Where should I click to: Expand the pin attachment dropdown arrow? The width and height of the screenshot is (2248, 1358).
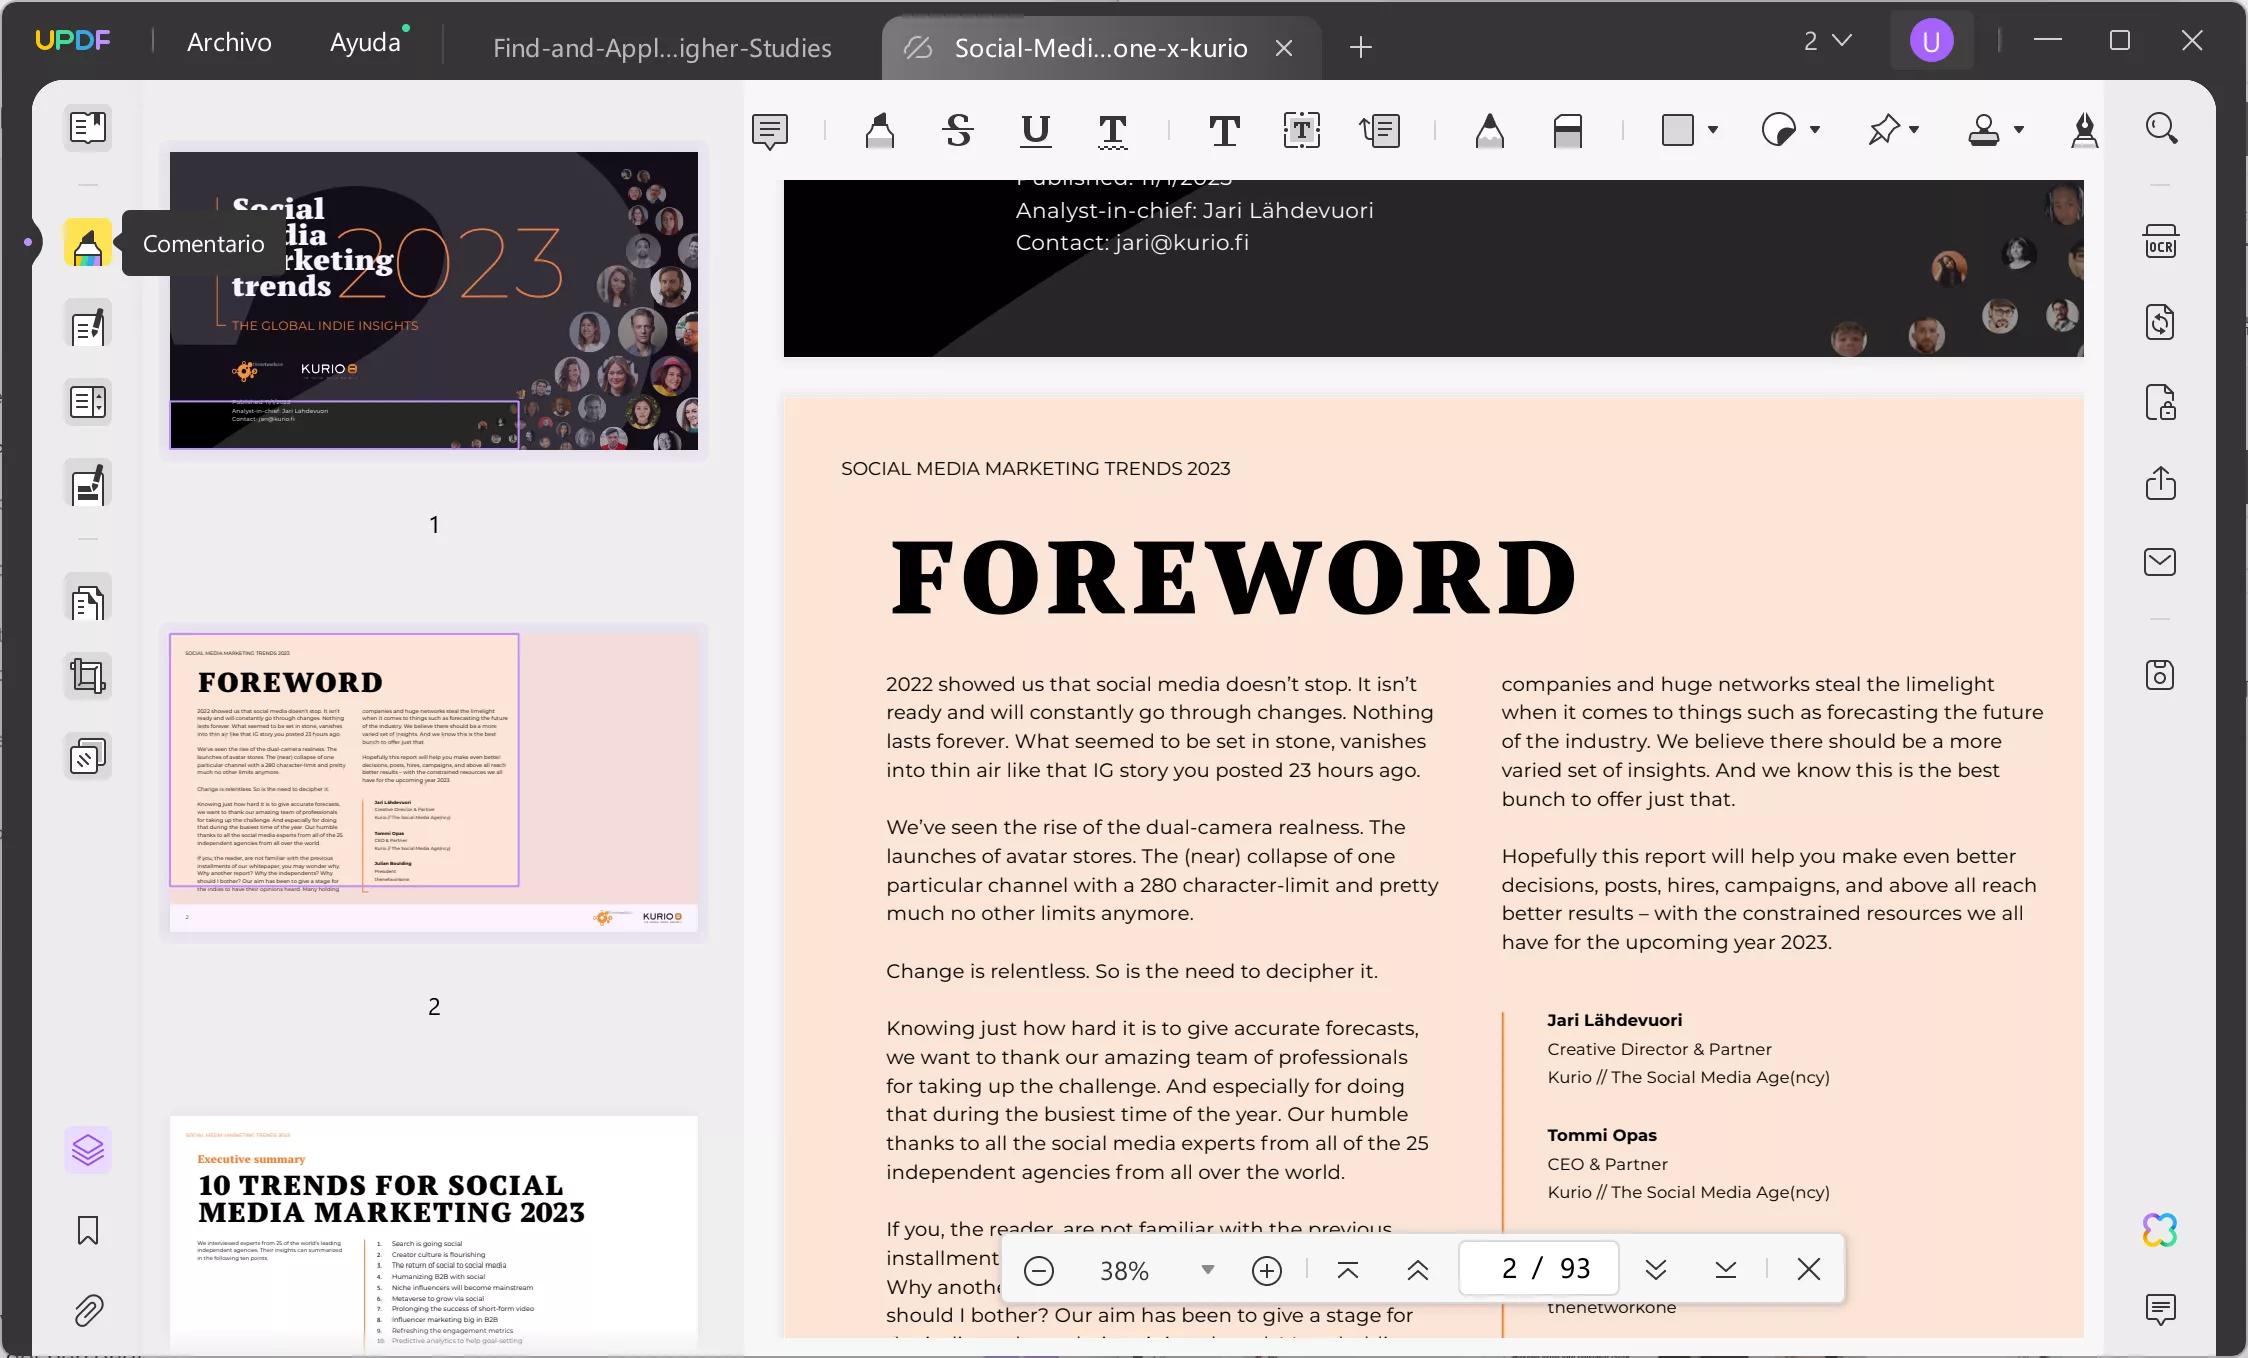[x=1914, y=130]
